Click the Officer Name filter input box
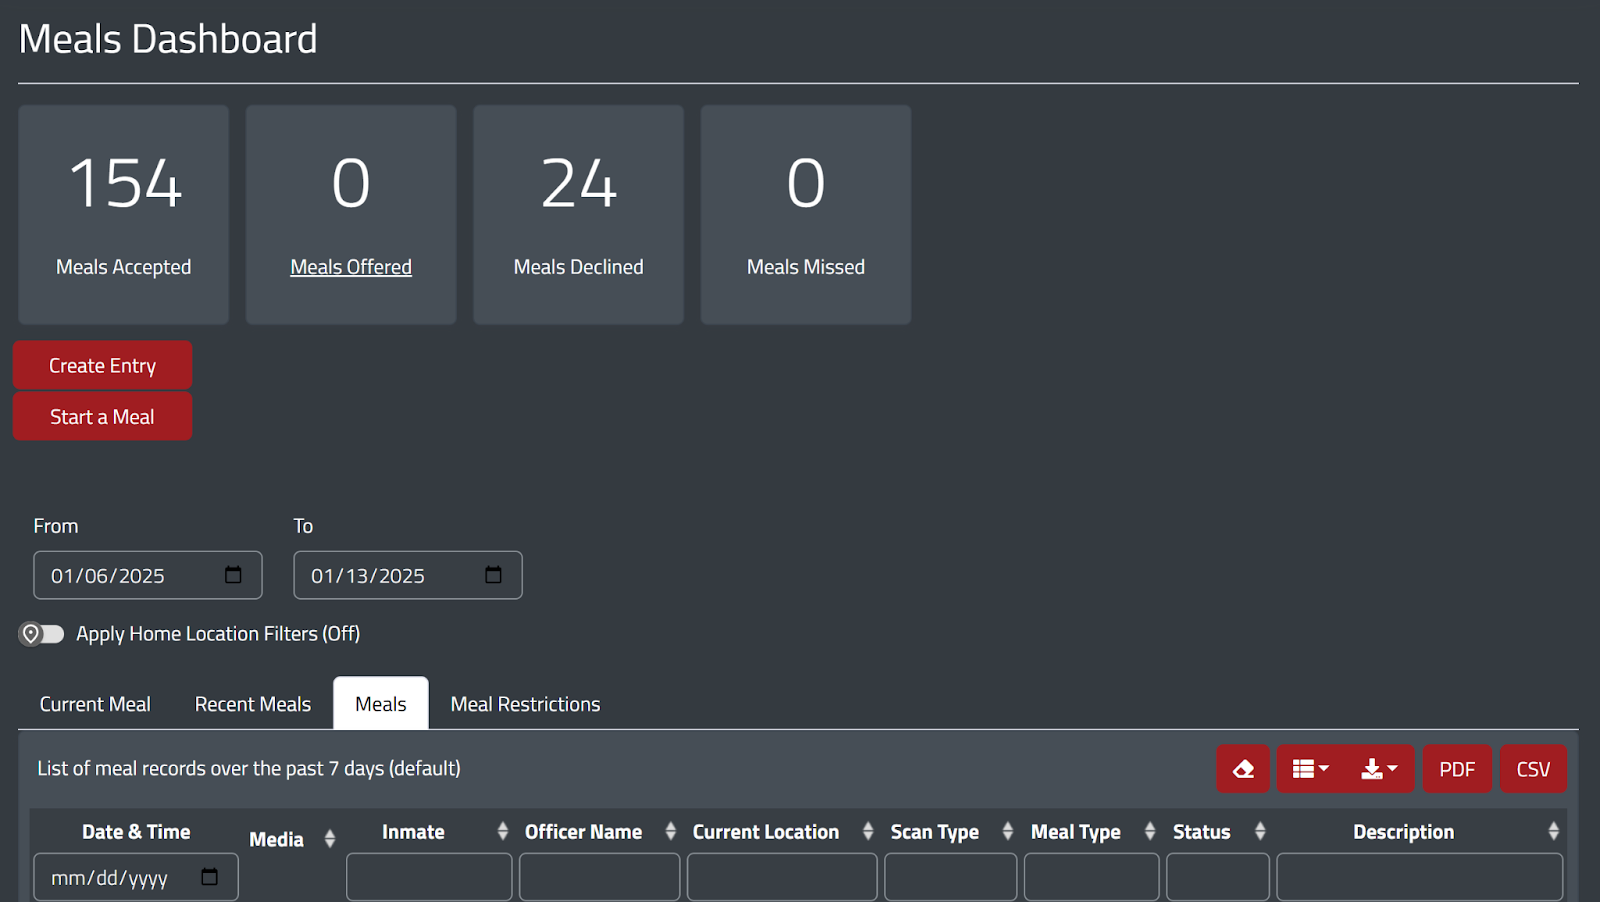The image size is (1600, 902). click(600, 877)
